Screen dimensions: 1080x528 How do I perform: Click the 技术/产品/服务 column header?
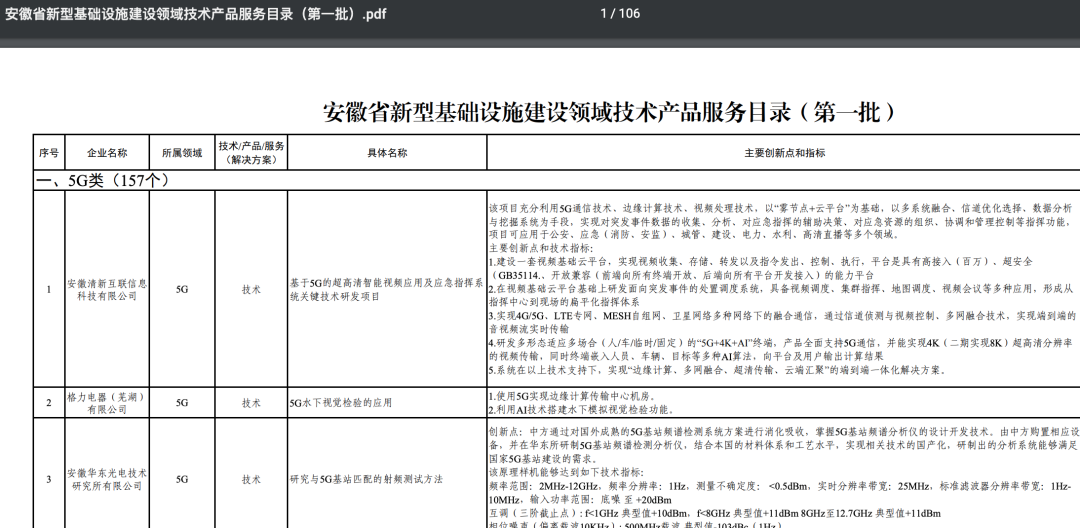(x=251, y=153)
